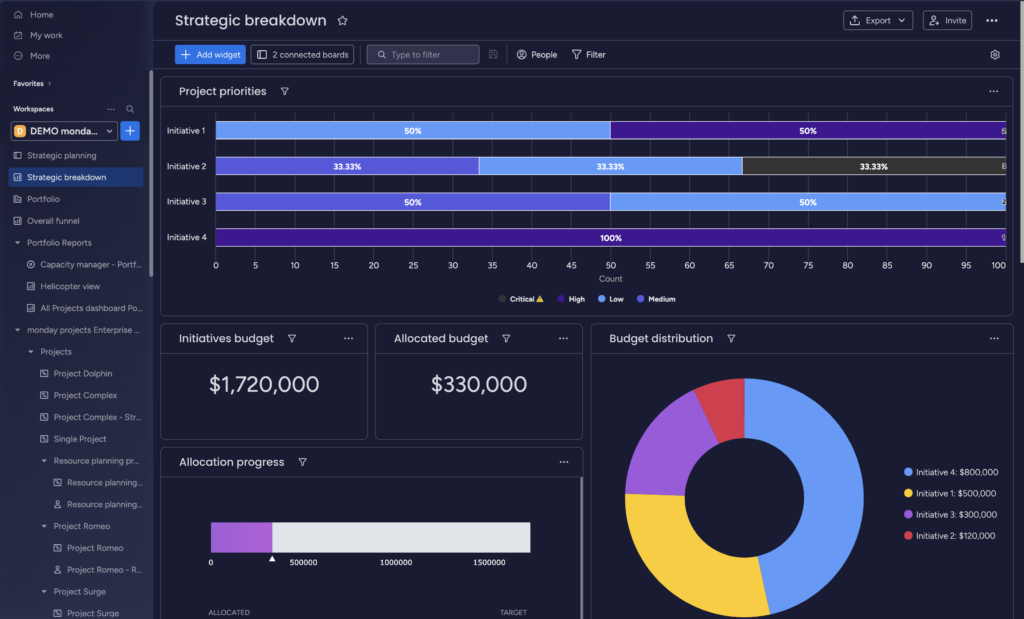Image resolution: width=1024 pixels, height=619 pixels.
Task: Star the Strategic breakdown dashboard
Action: point(342,19)
